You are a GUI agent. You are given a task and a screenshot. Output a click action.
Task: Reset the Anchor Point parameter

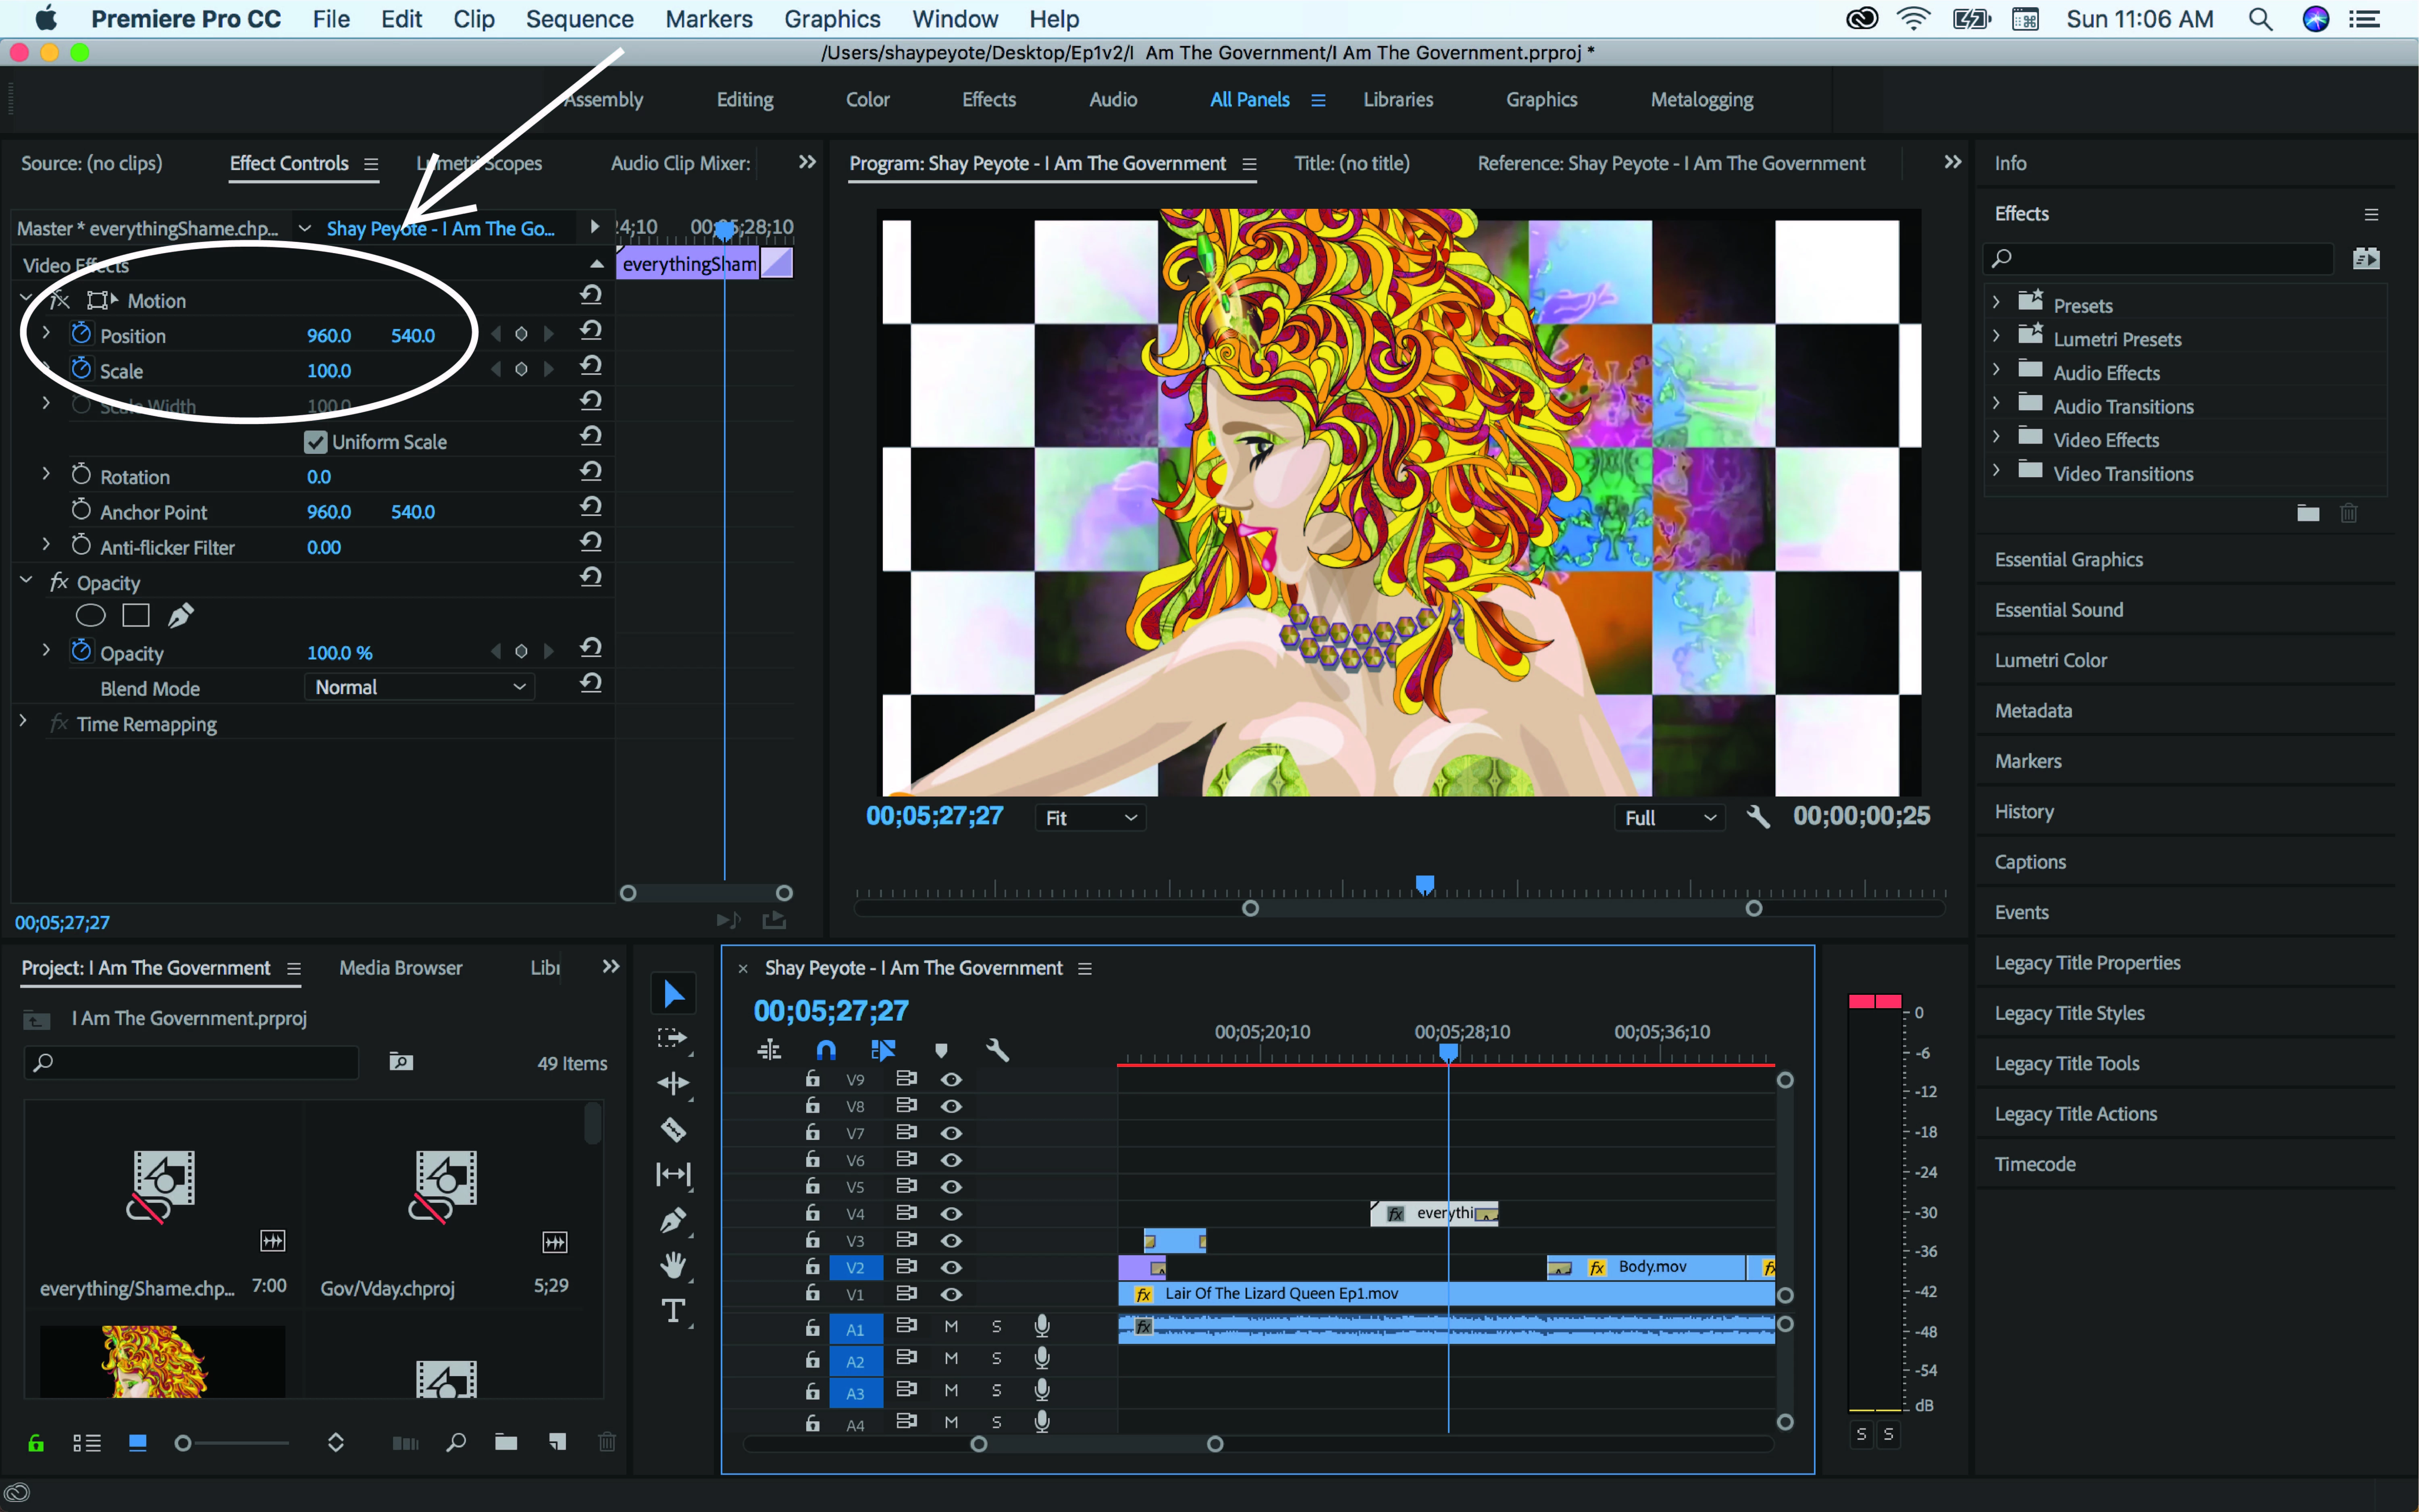coord(591,507)
